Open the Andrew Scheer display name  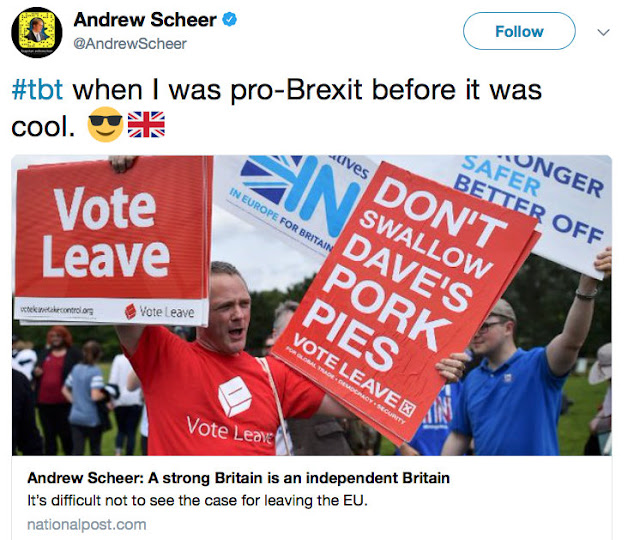click(x=145, y=20)
